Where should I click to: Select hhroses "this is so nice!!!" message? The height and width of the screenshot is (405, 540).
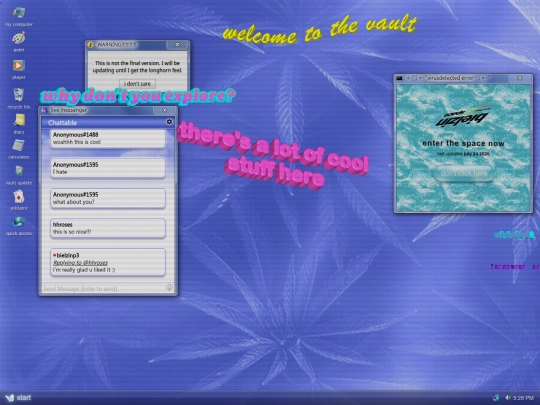click(108, 228)
